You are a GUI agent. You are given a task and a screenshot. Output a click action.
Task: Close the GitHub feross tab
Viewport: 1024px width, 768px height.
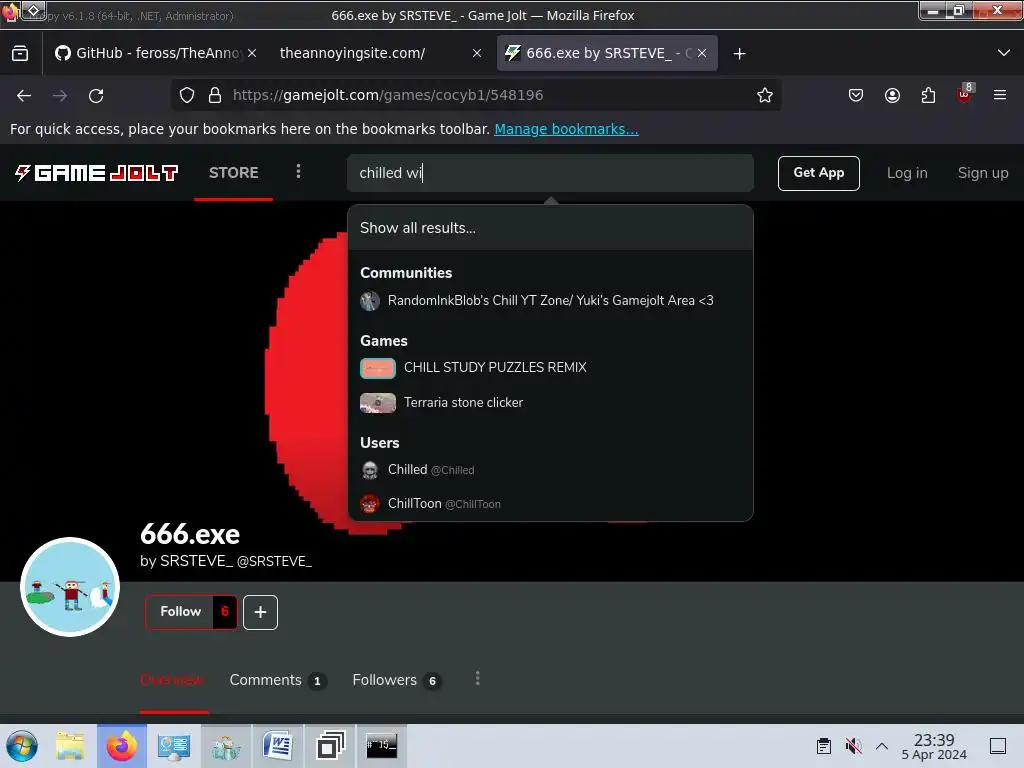click(x=252, y=53)
